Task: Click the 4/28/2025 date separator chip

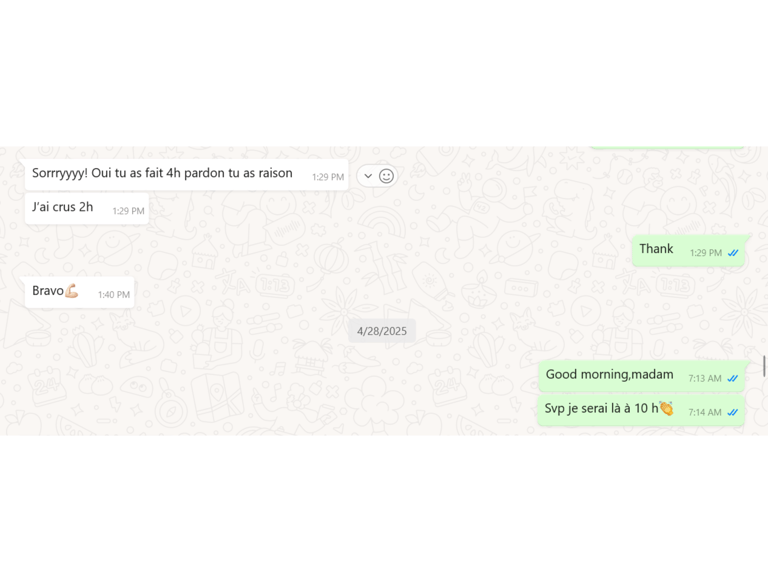Action: coord(382,331)
